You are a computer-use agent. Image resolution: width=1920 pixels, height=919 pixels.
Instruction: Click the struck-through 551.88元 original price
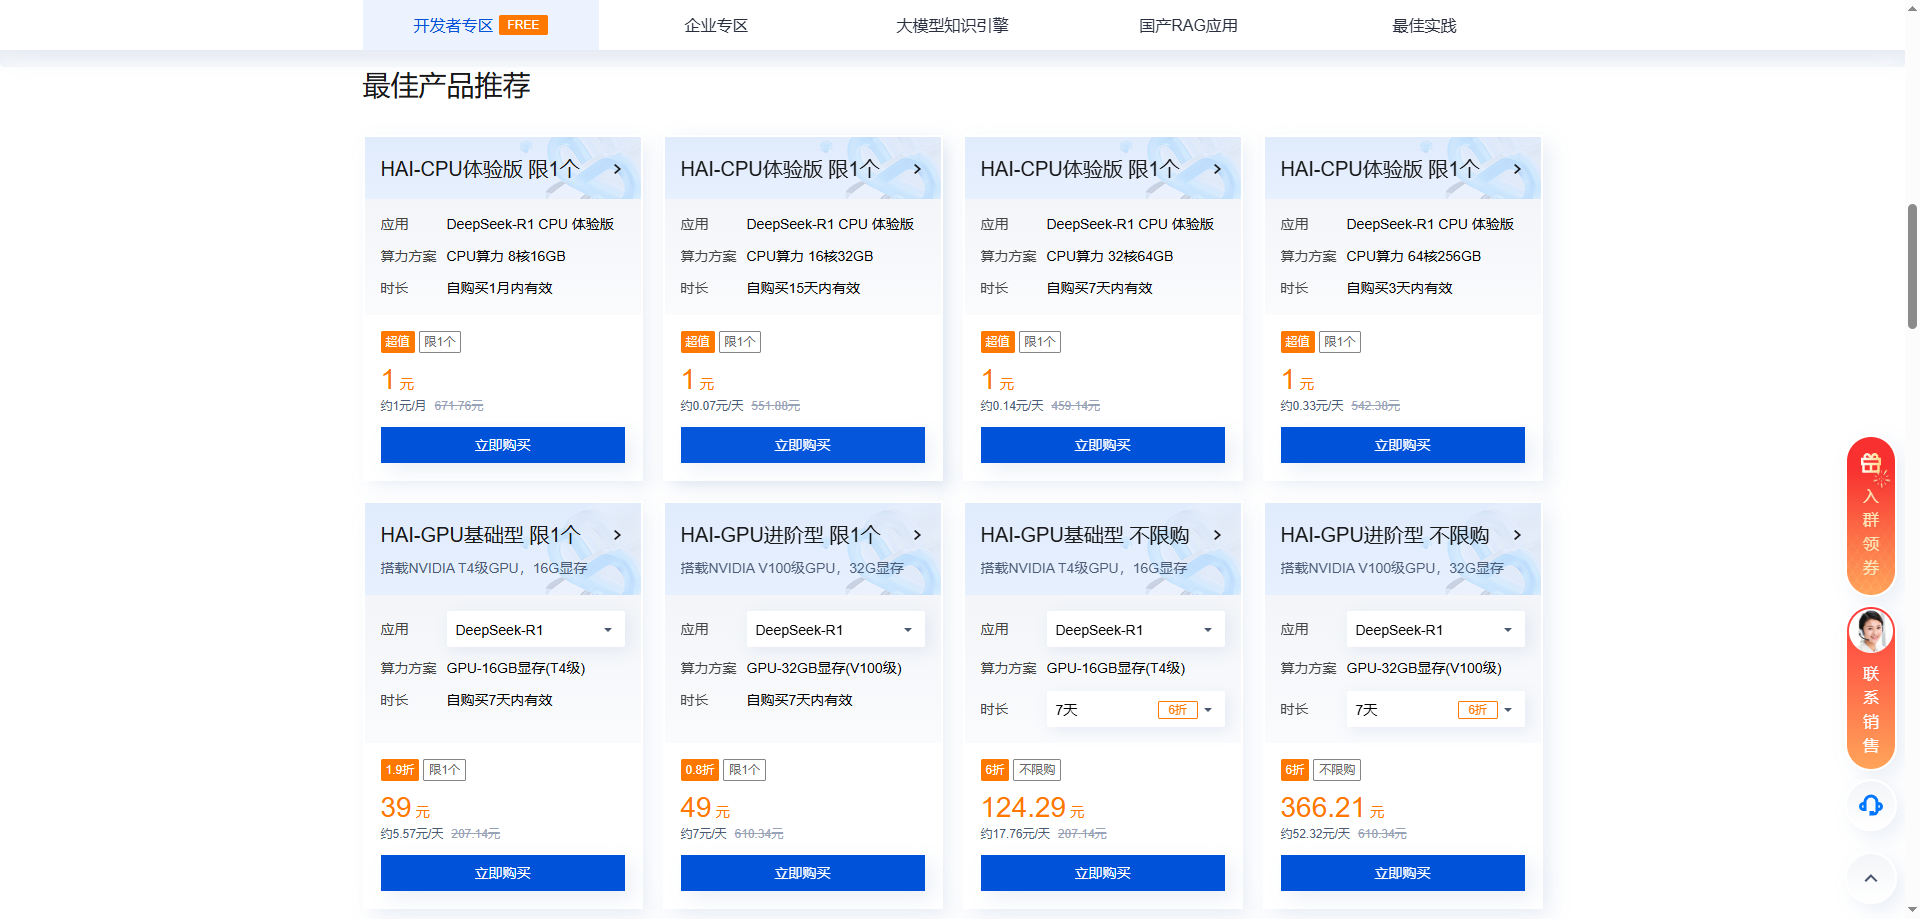coord(776,406)
